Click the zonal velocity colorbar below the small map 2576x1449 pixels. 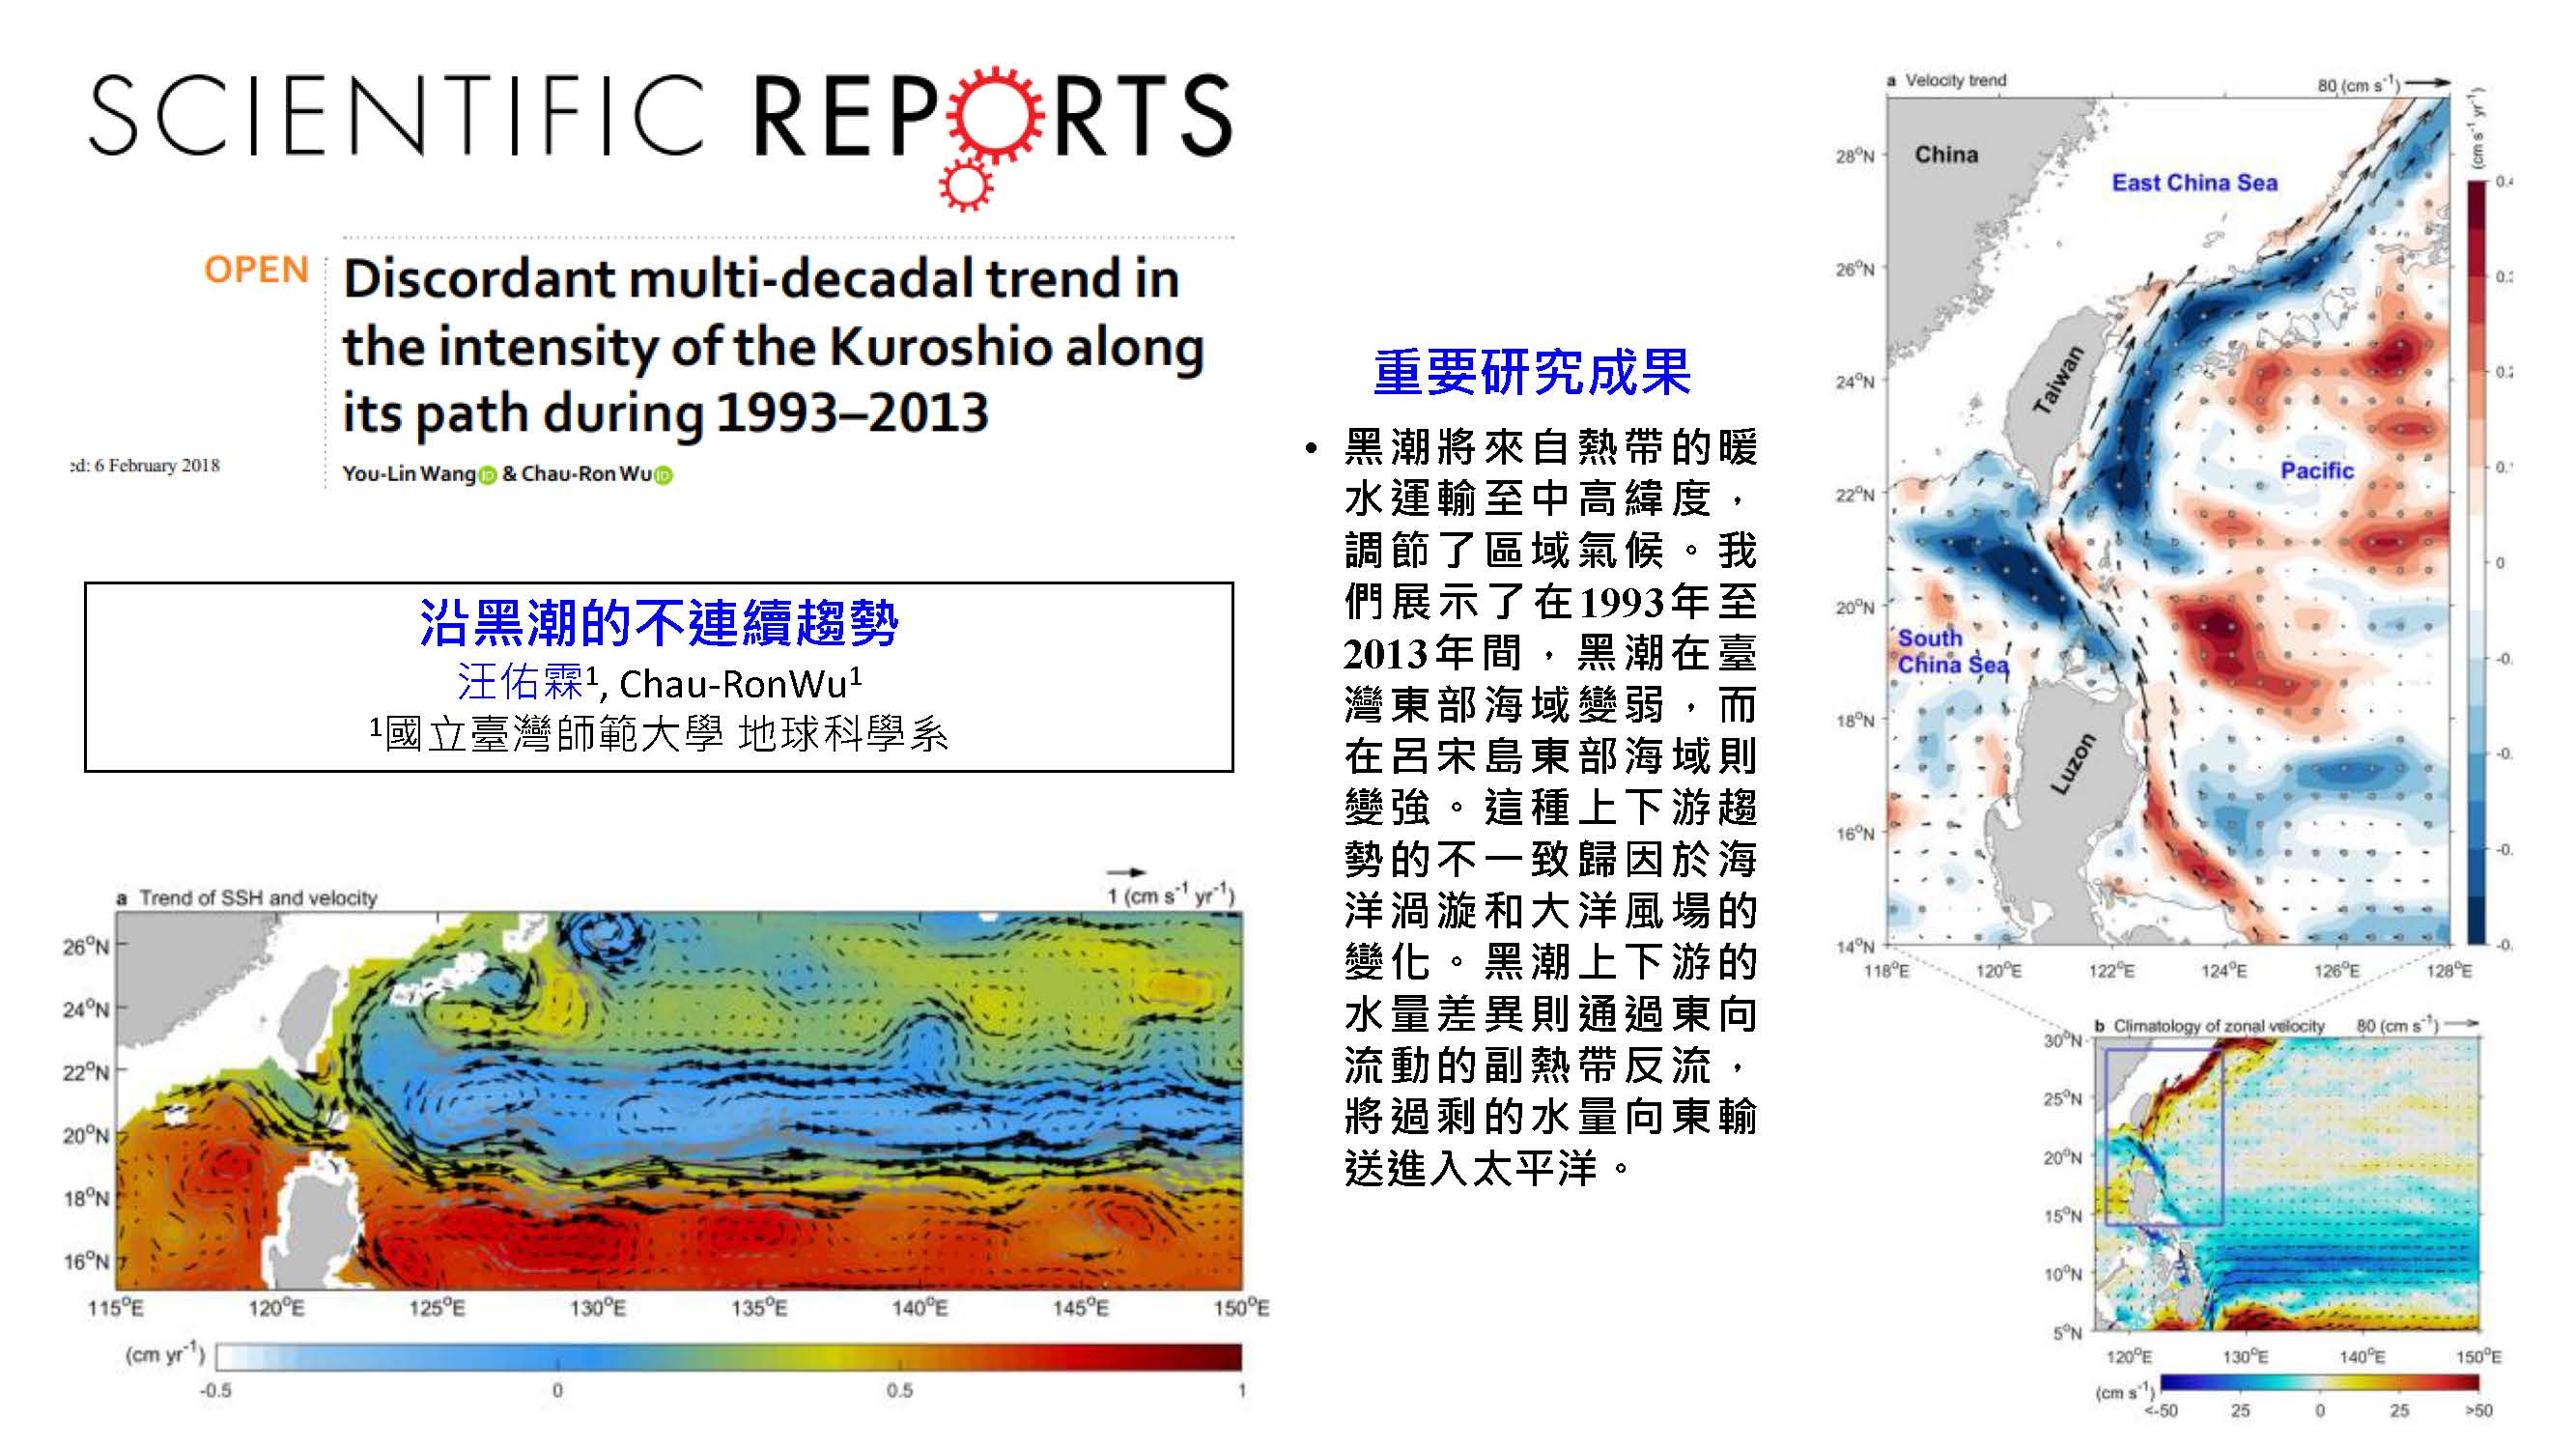tap(2319, 1383)
